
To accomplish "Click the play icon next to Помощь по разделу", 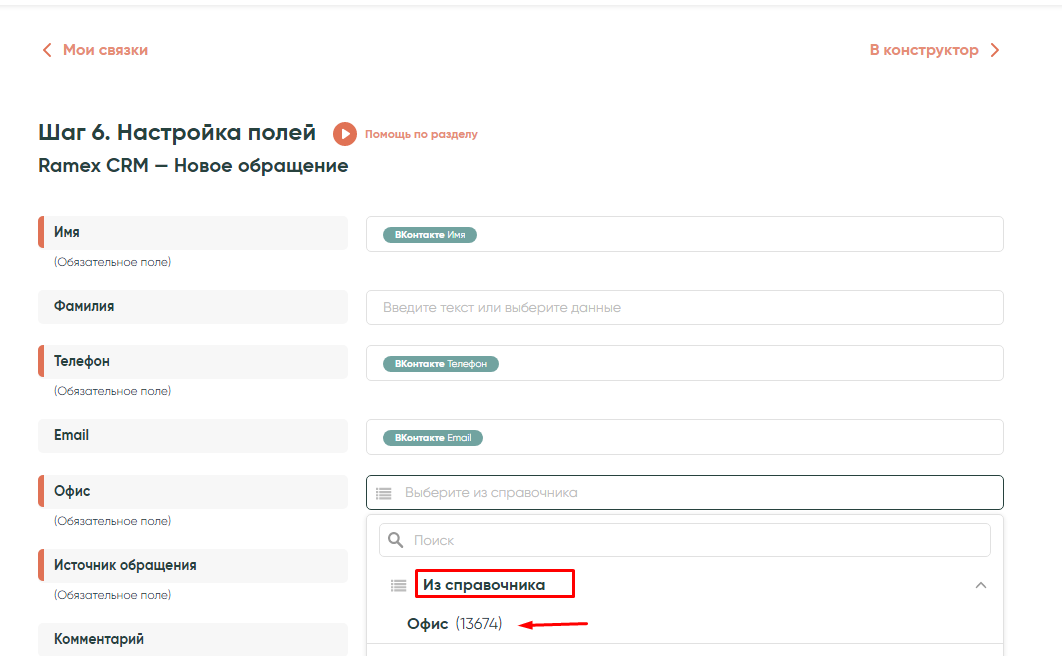I will pyautogui.click(x=345, y=134).
